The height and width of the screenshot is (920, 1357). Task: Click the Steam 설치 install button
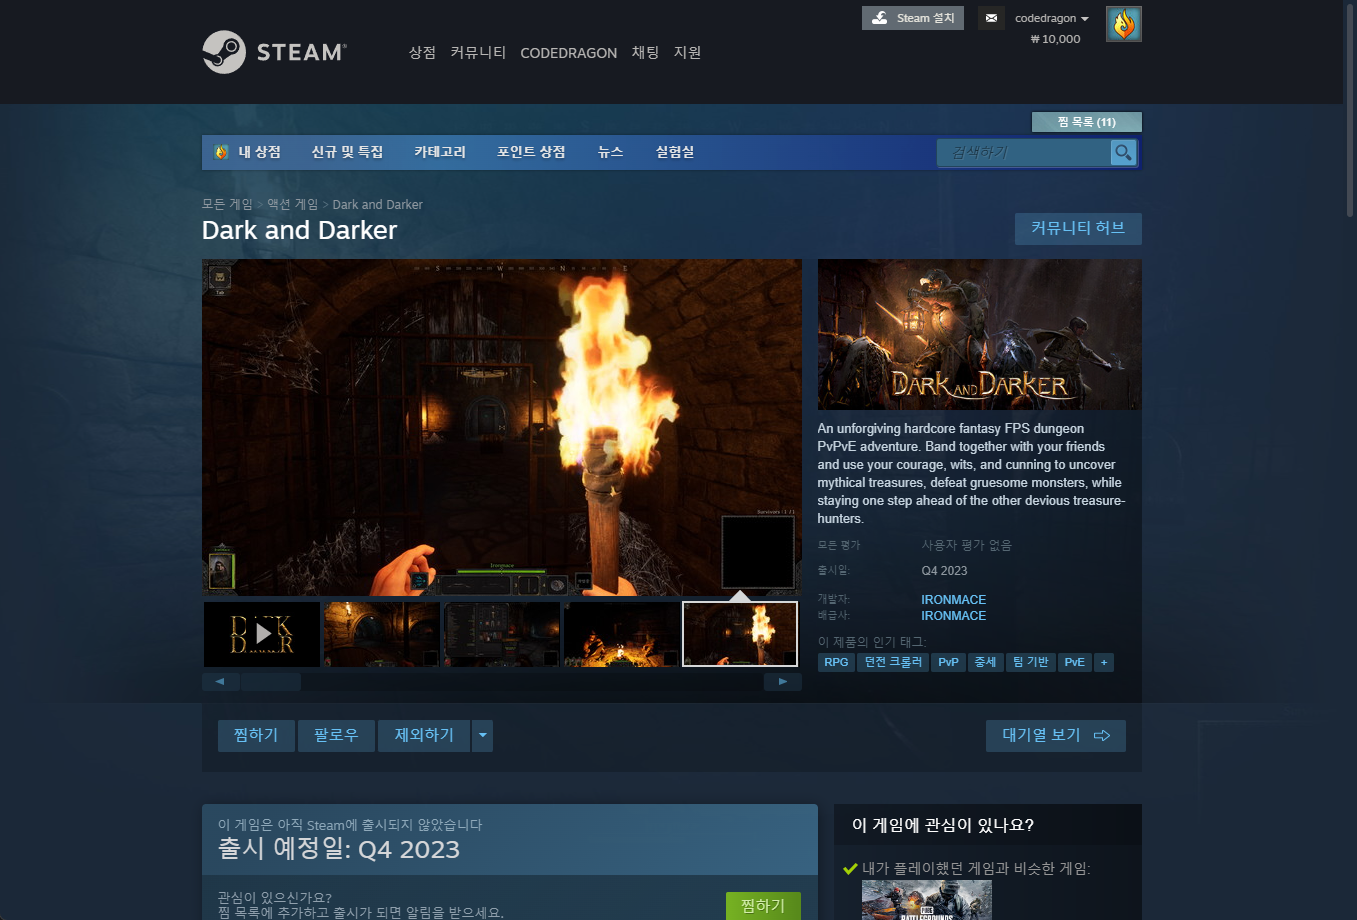pyautogui.click(x=912, y=18)
